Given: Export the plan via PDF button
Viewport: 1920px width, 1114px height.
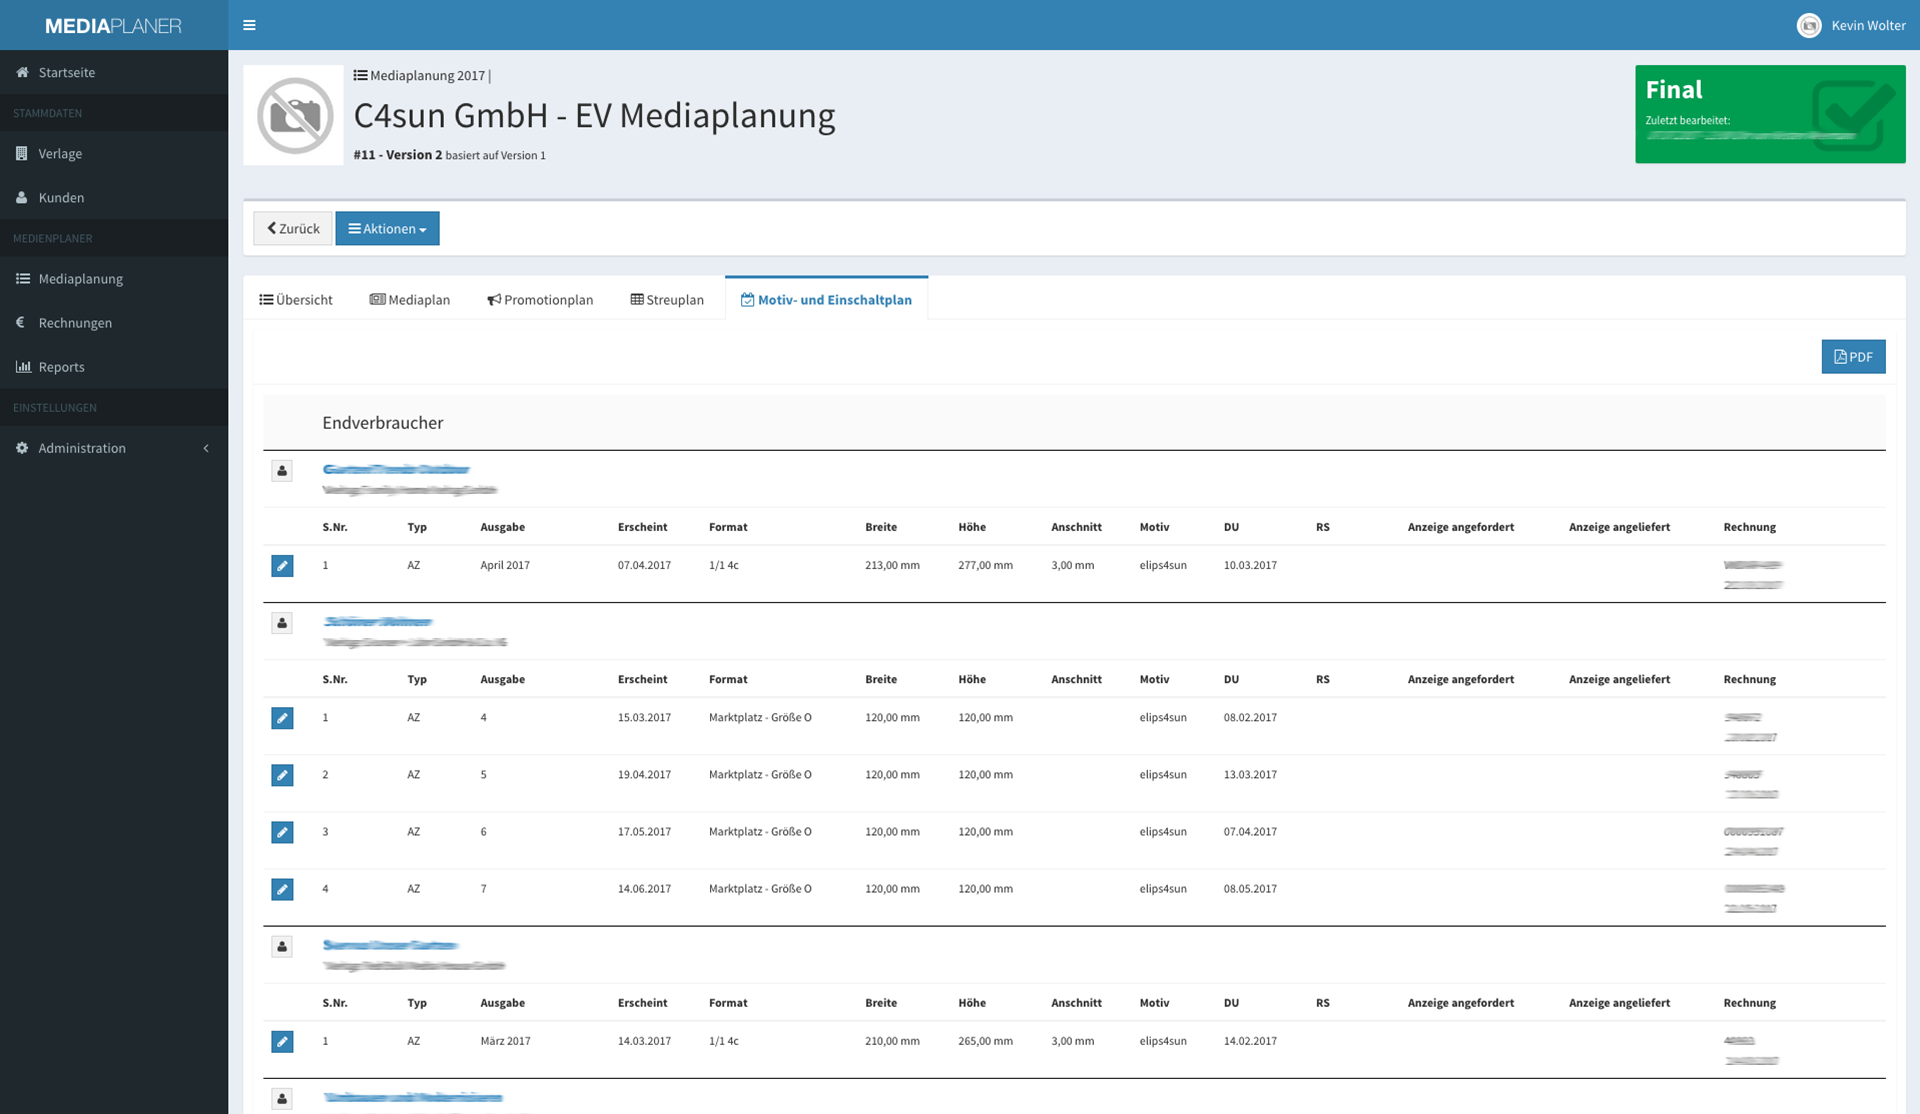Looking at the screenshot, I should tap(1853, 356).
